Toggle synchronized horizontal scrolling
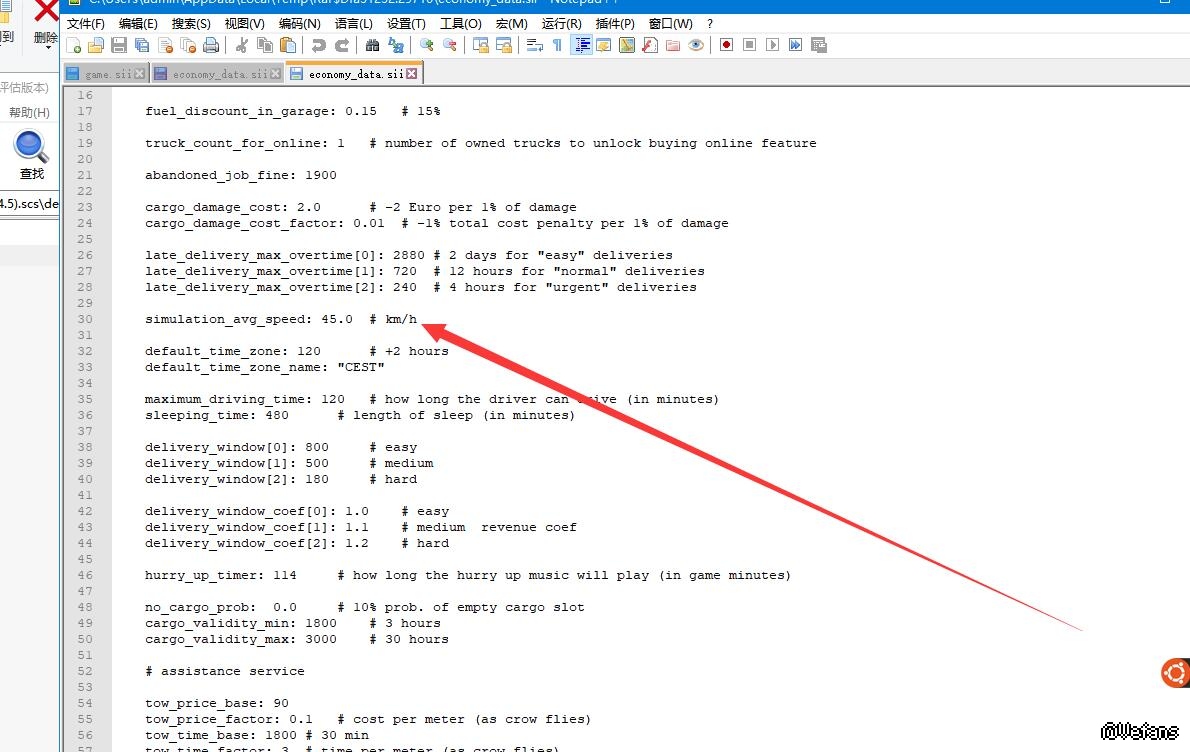Screen dimensions: 1190x752 [x=503, y=46]
